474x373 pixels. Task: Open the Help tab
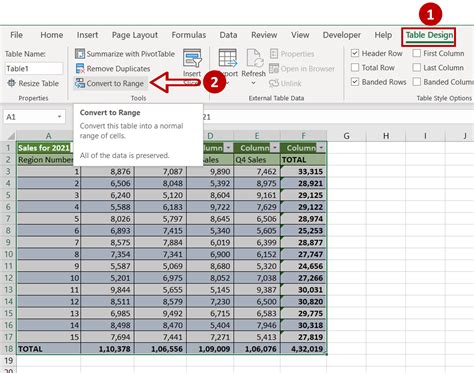(x=383, y=35)
